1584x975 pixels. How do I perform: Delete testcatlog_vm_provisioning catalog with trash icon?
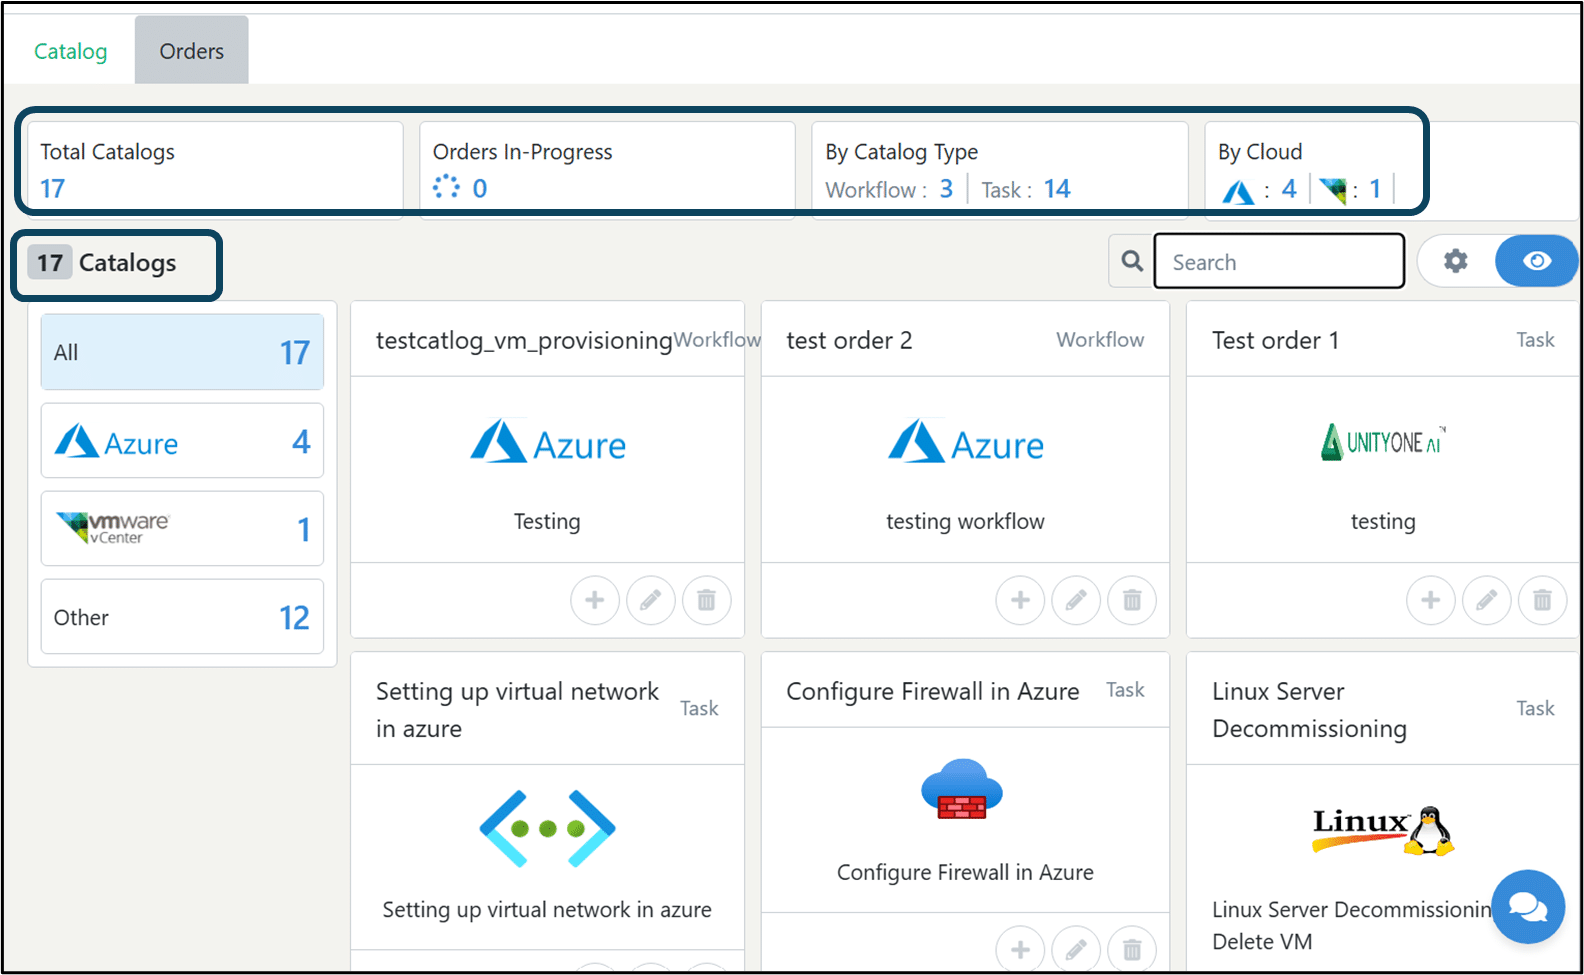point(706,600)
